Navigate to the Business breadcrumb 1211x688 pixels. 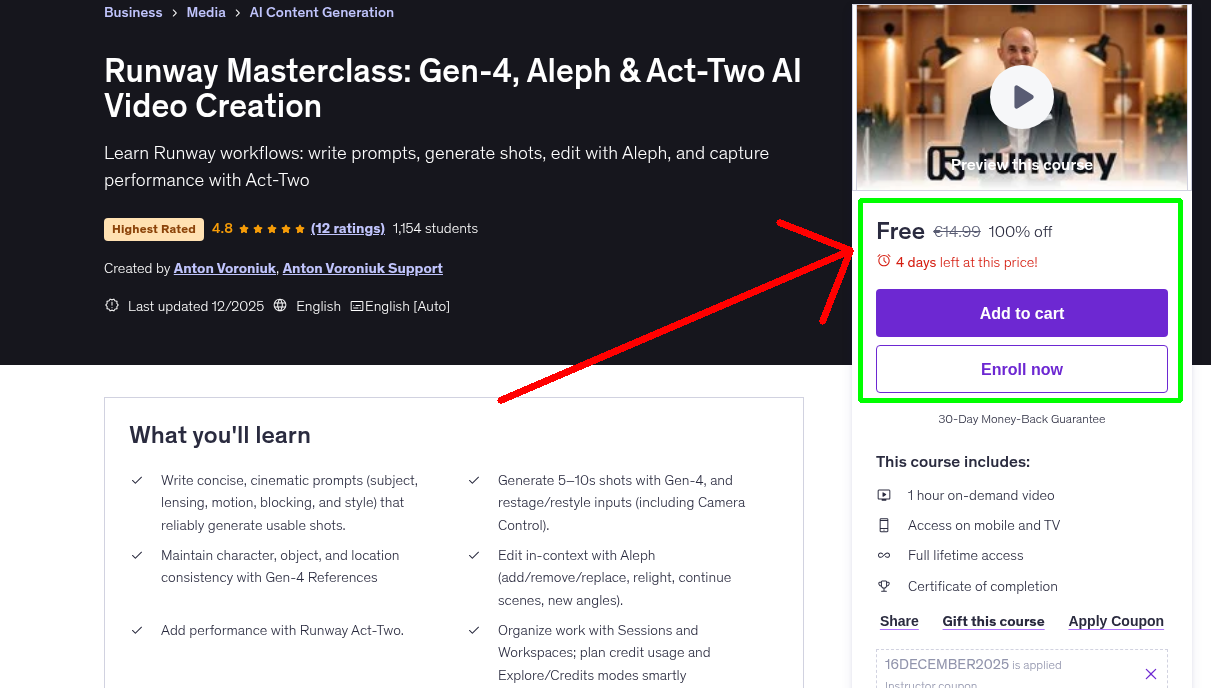click(133, 12)
